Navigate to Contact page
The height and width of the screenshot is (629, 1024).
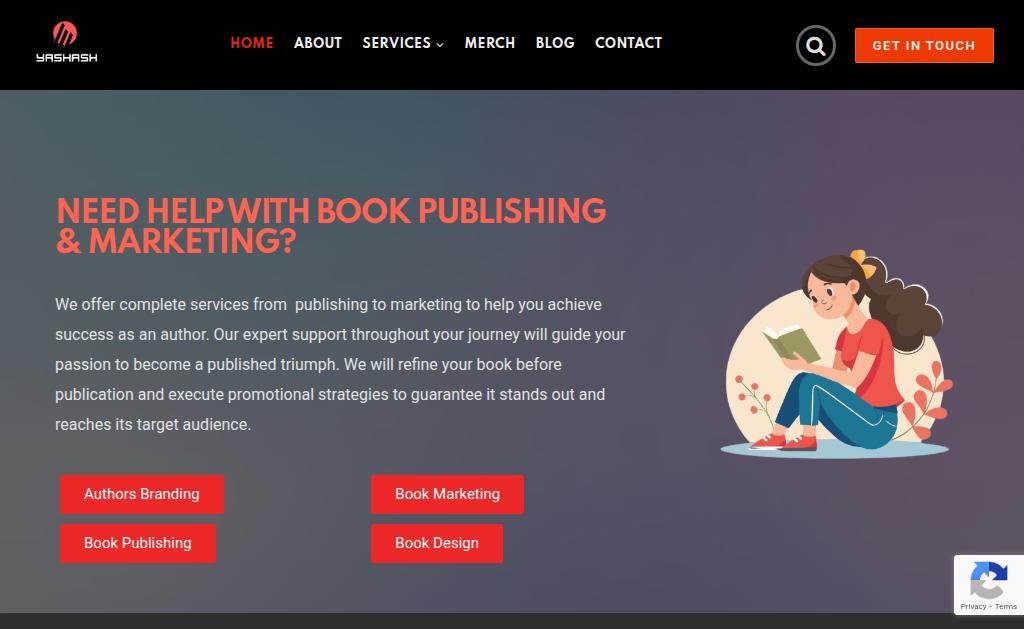628,43
